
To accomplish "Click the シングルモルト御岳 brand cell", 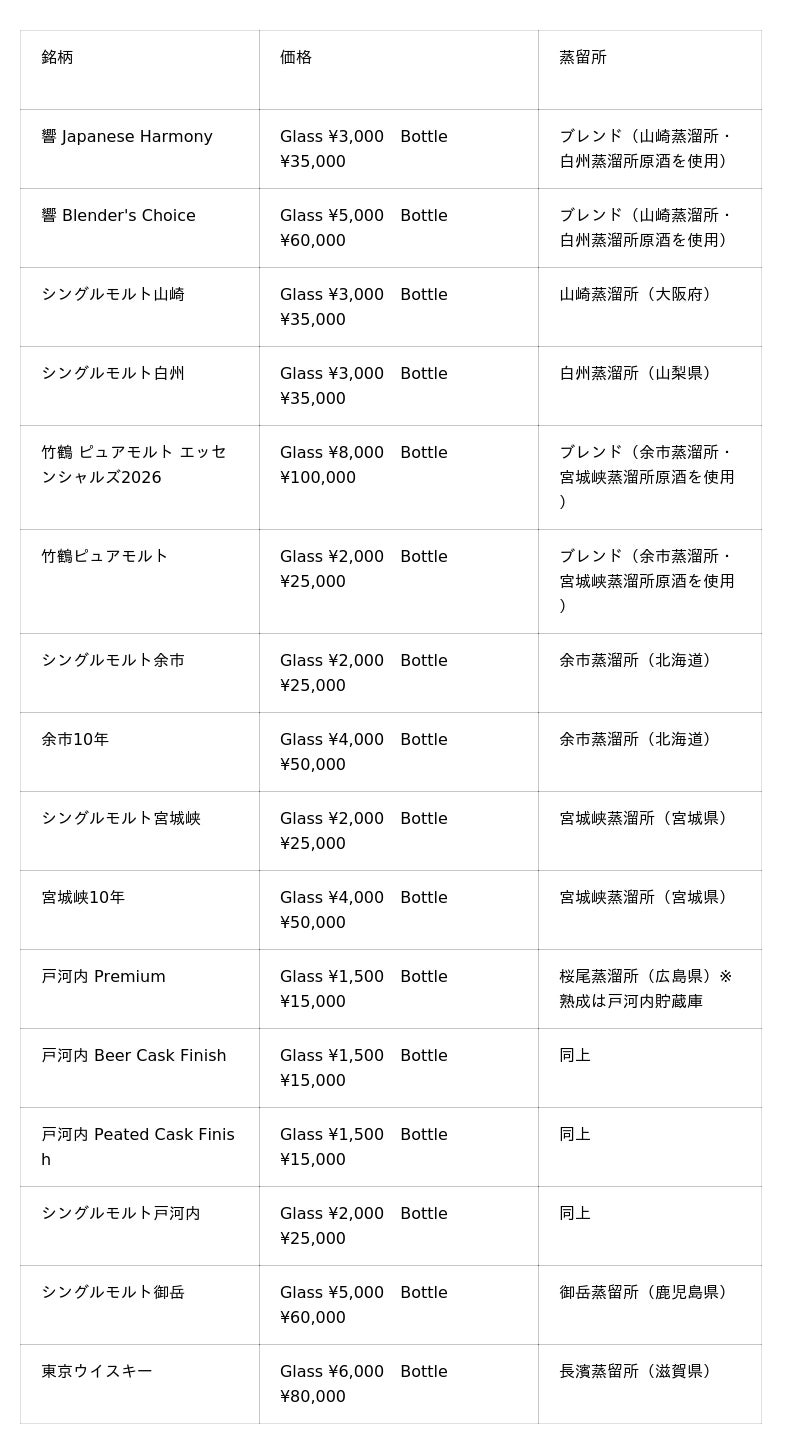I will pos(139,1304).
